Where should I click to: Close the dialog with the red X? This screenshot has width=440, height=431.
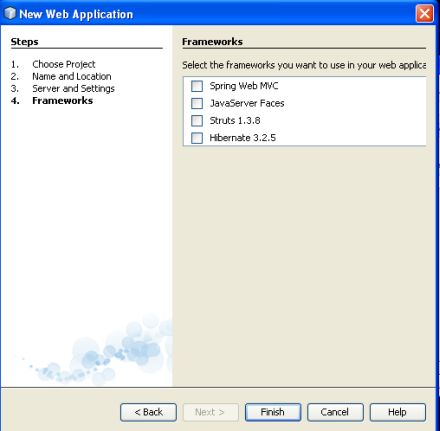click(x=424, y=14)
